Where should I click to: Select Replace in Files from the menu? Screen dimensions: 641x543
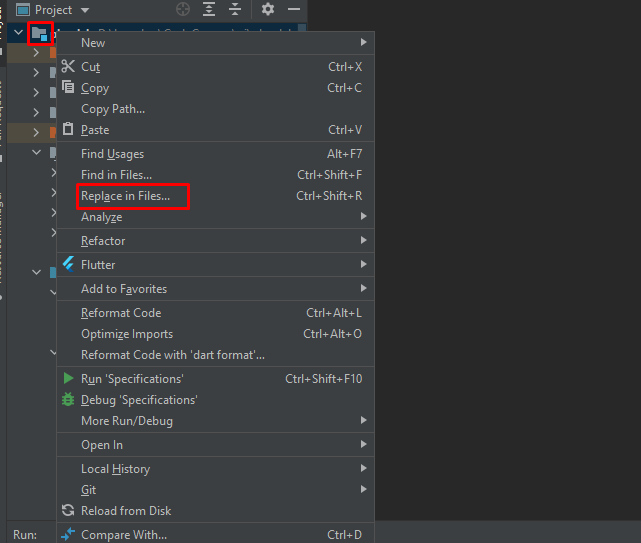point(126,196)
